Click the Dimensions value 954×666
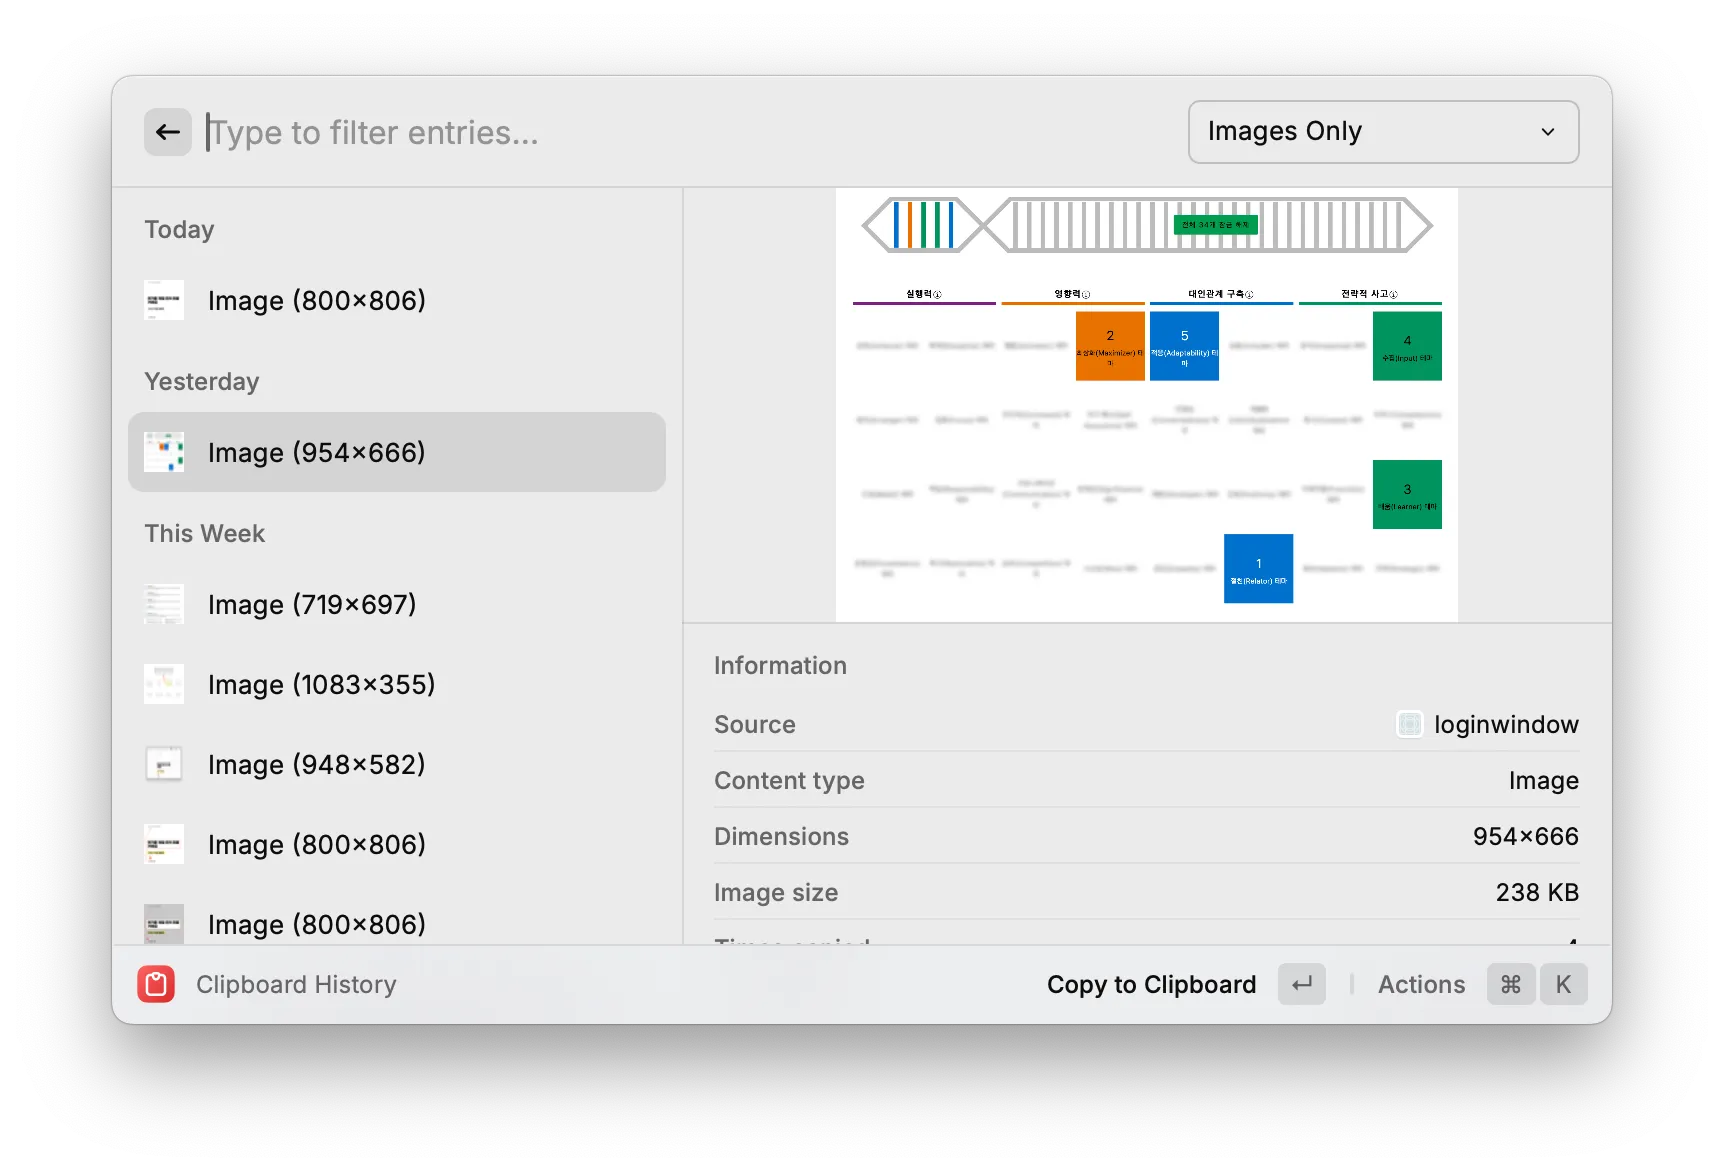The width and height of the screenshot is (1724, 1172). tap(1525, 836)
